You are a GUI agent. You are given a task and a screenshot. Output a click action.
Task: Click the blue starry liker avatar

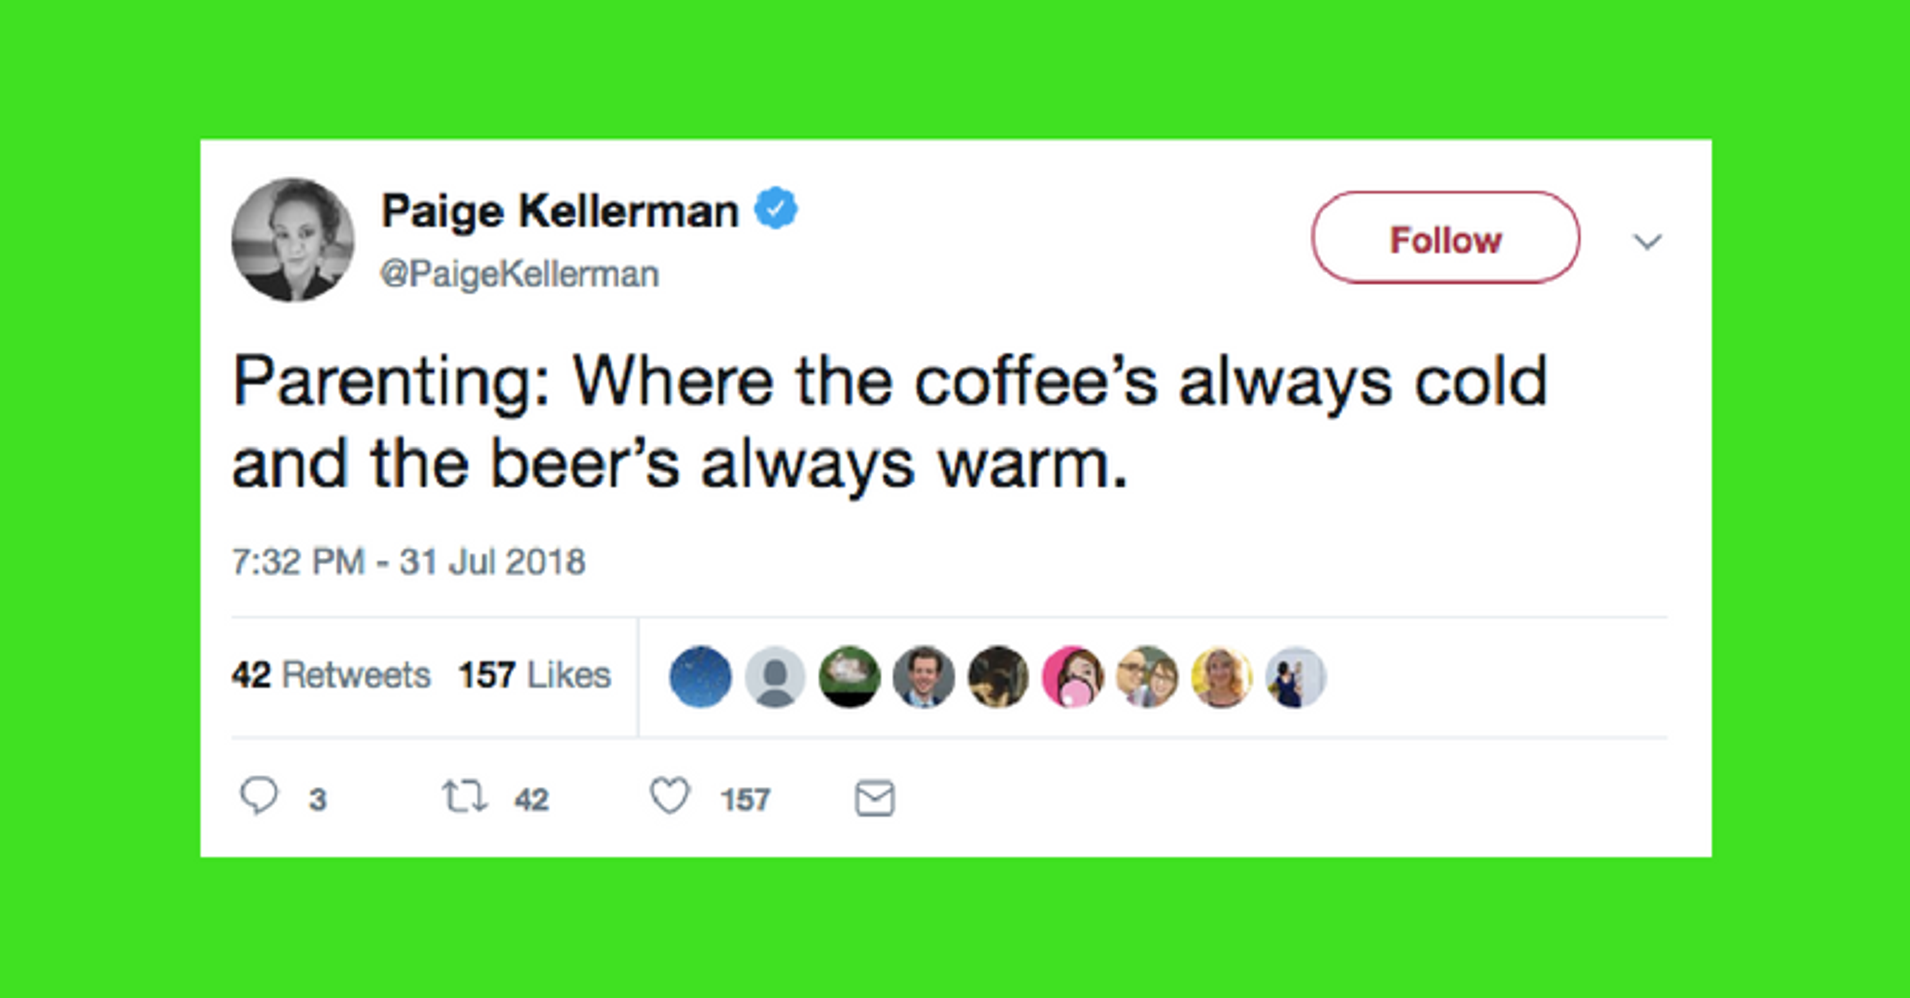click(700, 677)
